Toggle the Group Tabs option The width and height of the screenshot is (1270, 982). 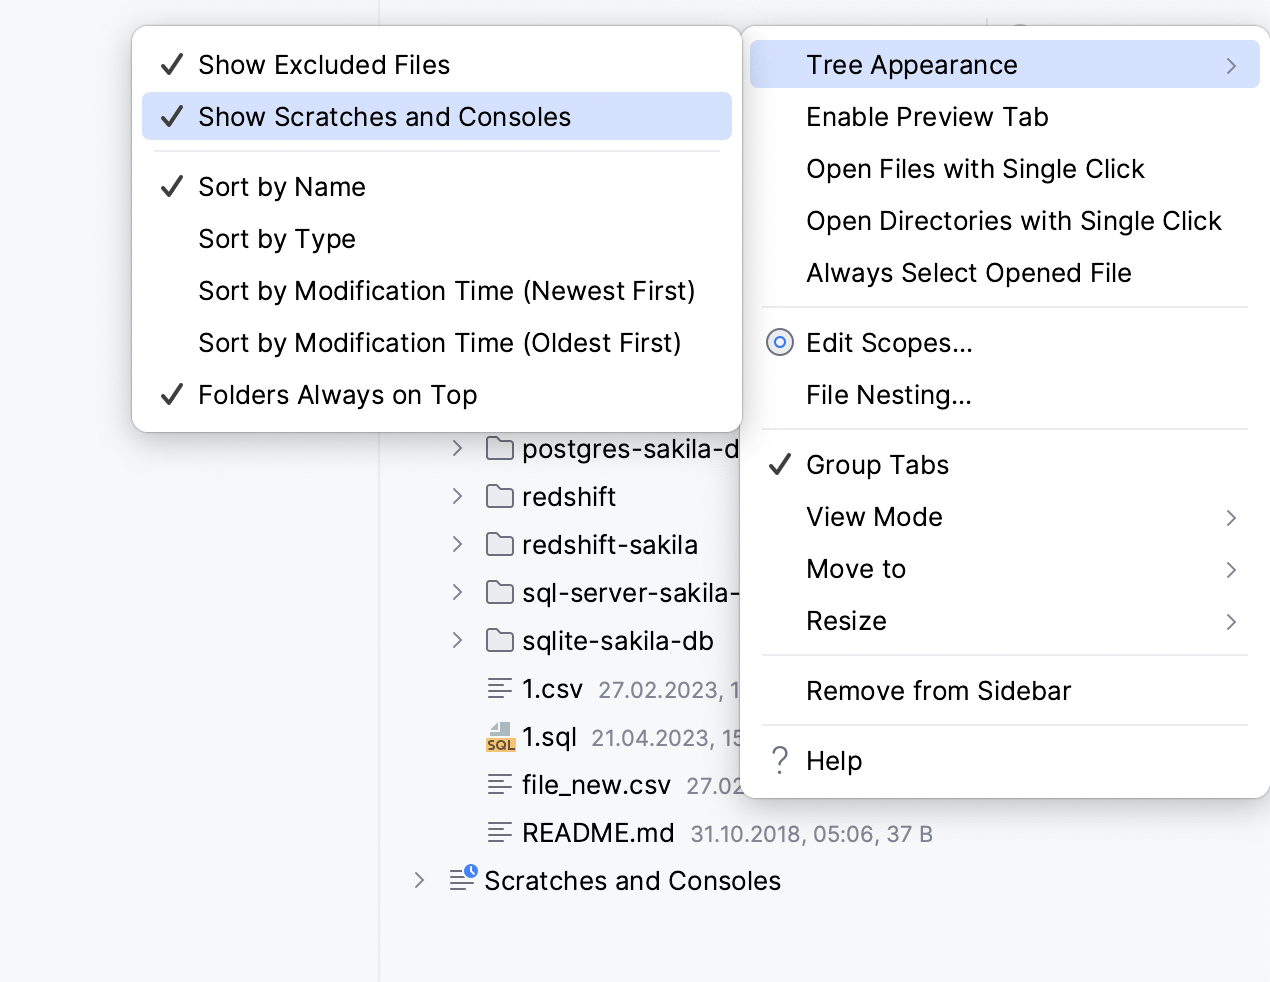877,465
